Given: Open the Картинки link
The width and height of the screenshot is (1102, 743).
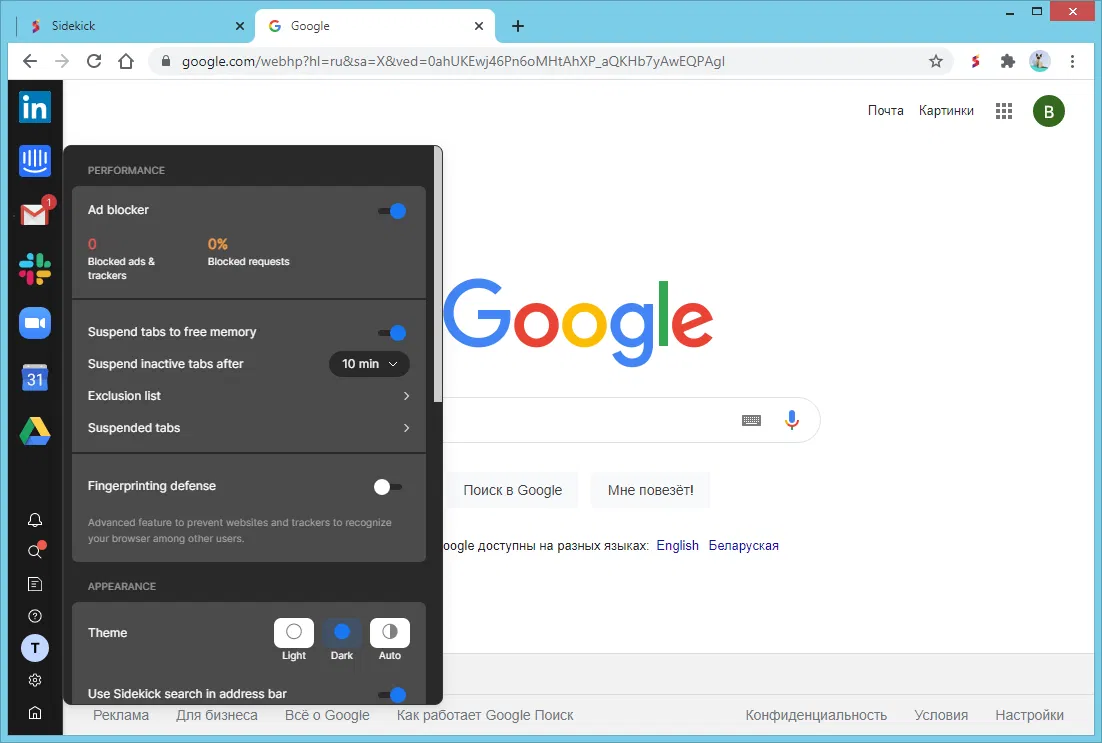Looking at the screenshot, I should (x=946, y=110).
